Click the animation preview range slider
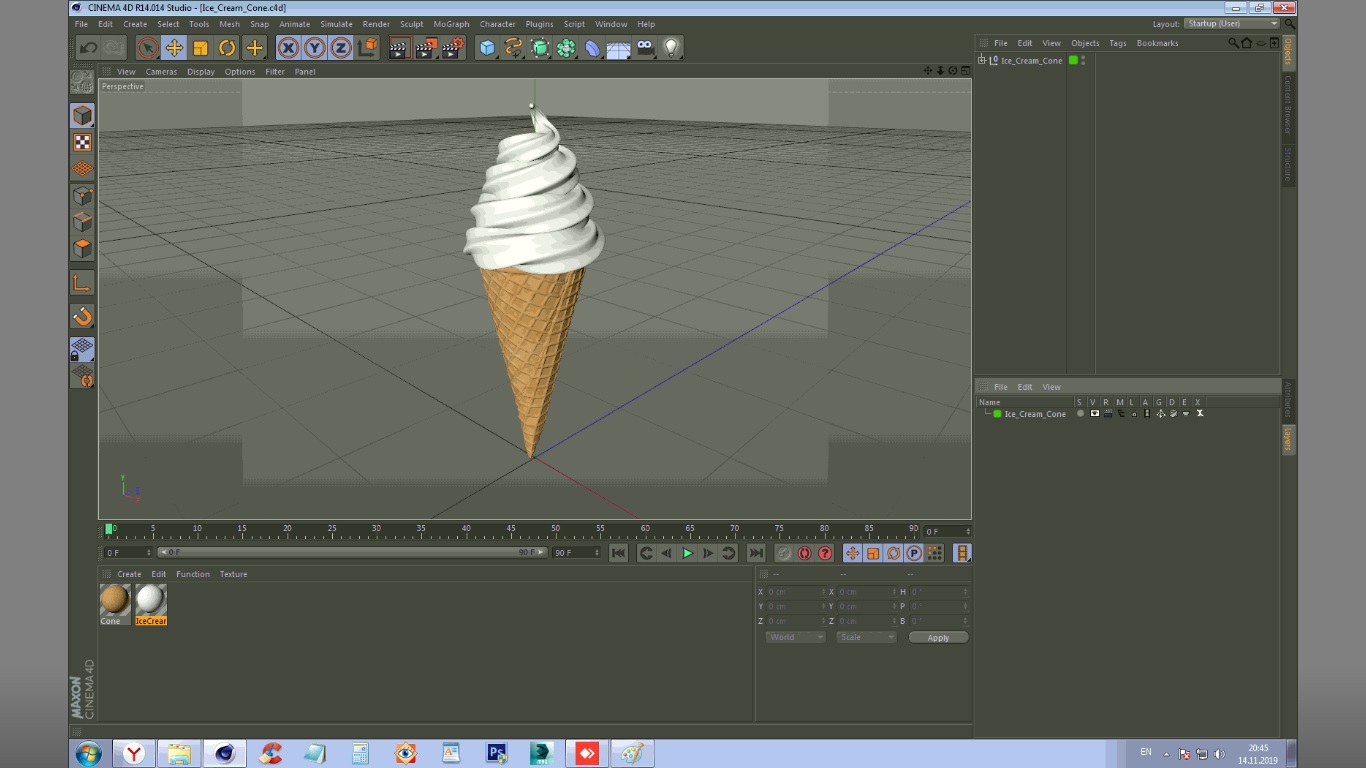The height and width of the screenshot is (768, 1366). [353, 552]
